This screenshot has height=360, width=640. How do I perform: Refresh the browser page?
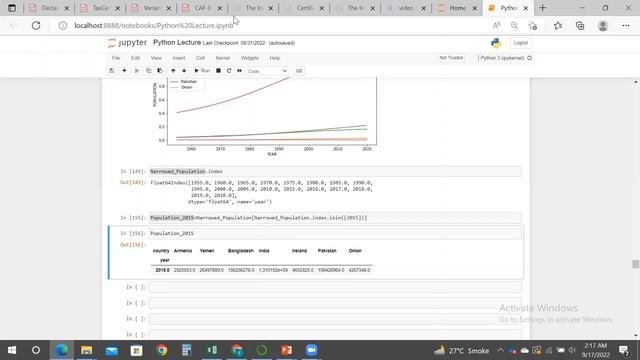coord(36,25)
